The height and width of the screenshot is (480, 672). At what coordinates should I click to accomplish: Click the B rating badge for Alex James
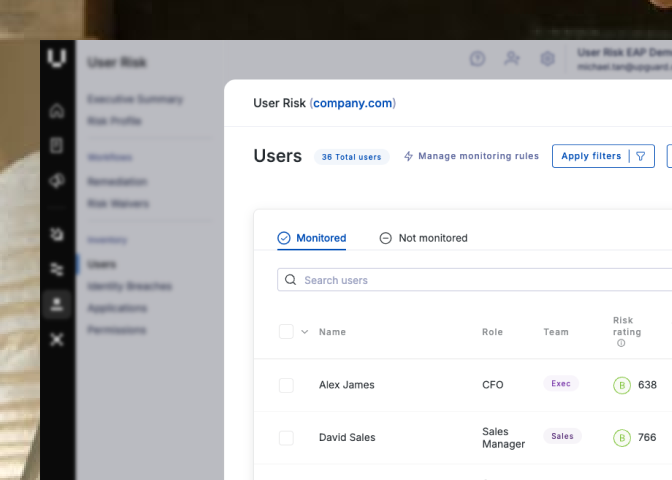(622, 385)
